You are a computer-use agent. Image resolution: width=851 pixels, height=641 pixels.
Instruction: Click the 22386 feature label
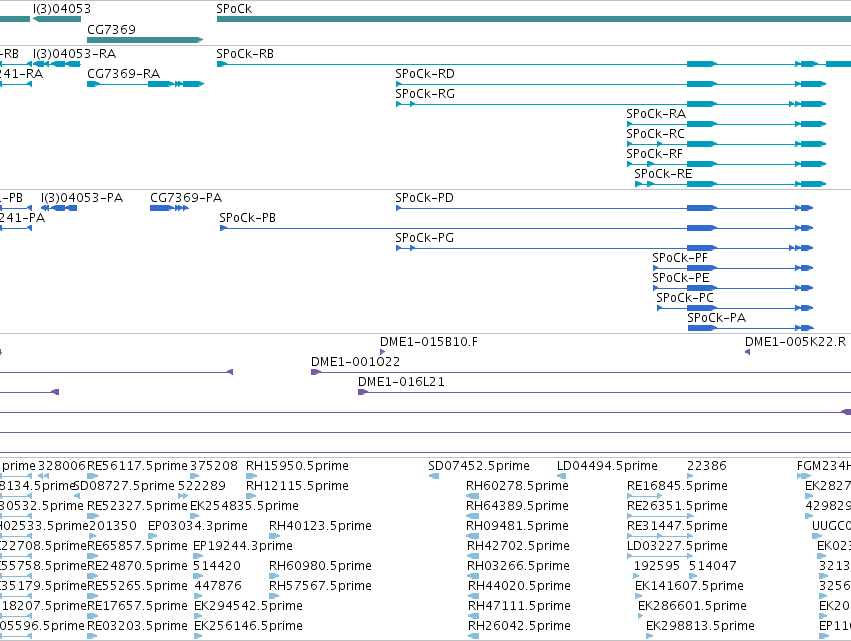pos(707,466)
